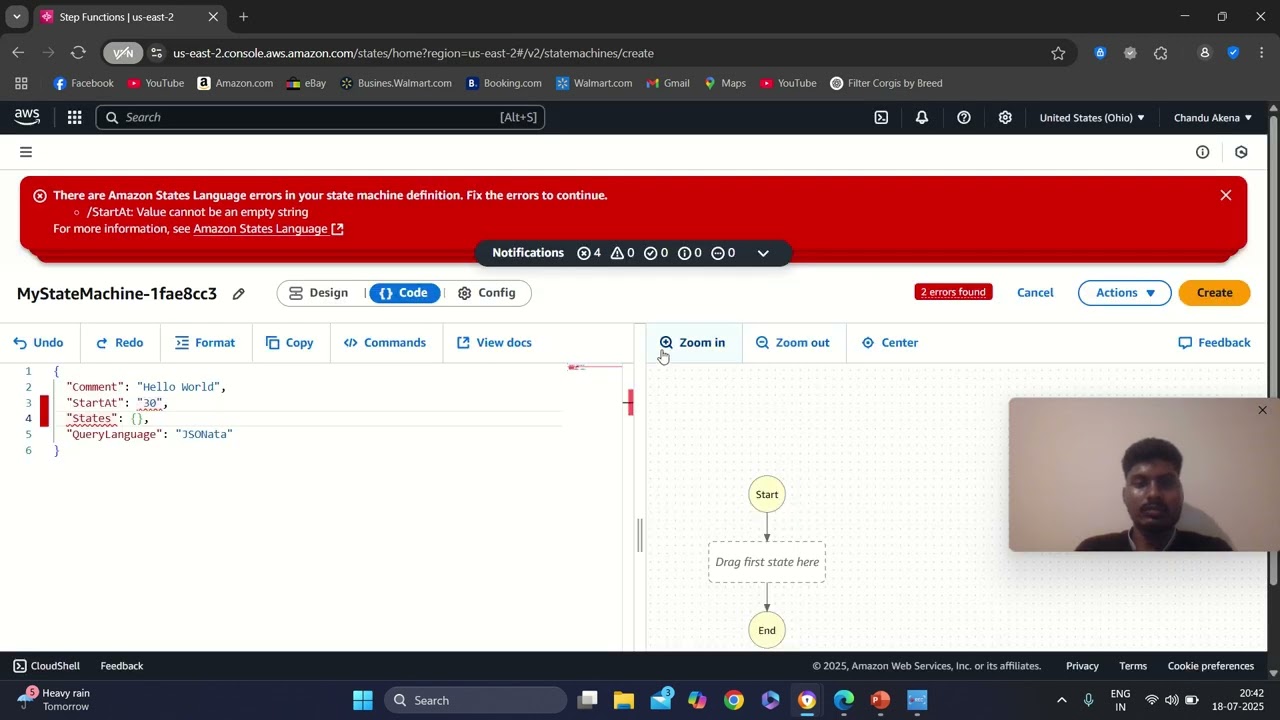
Task: Close the webcam overlay window
Action: tap(1262, 410)
